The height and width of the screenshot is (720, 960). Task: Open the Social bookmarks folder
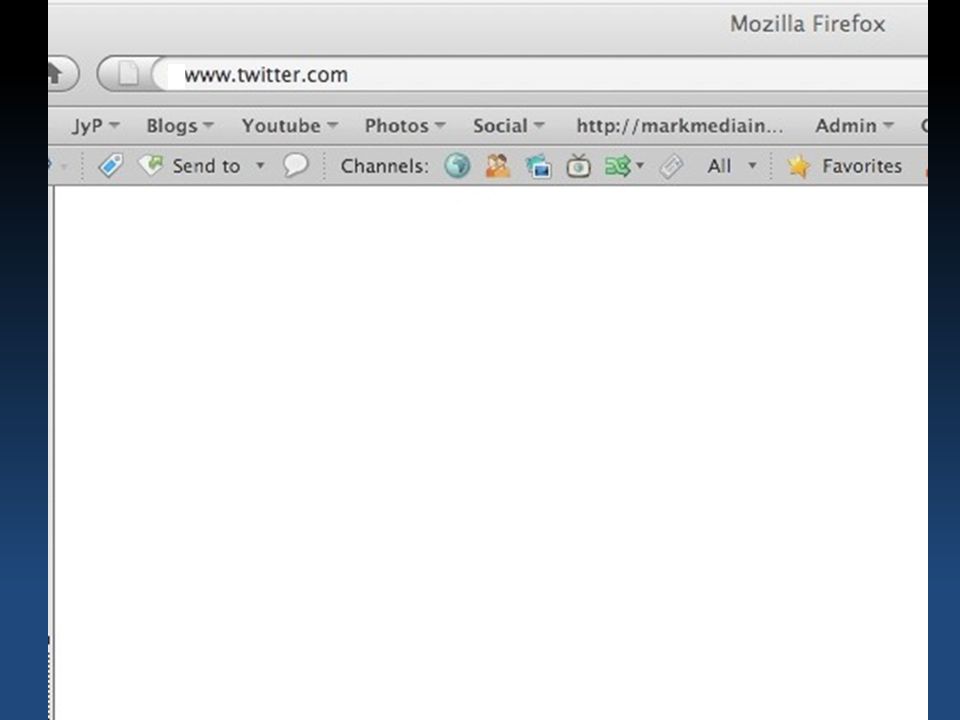tap(508, 126)
